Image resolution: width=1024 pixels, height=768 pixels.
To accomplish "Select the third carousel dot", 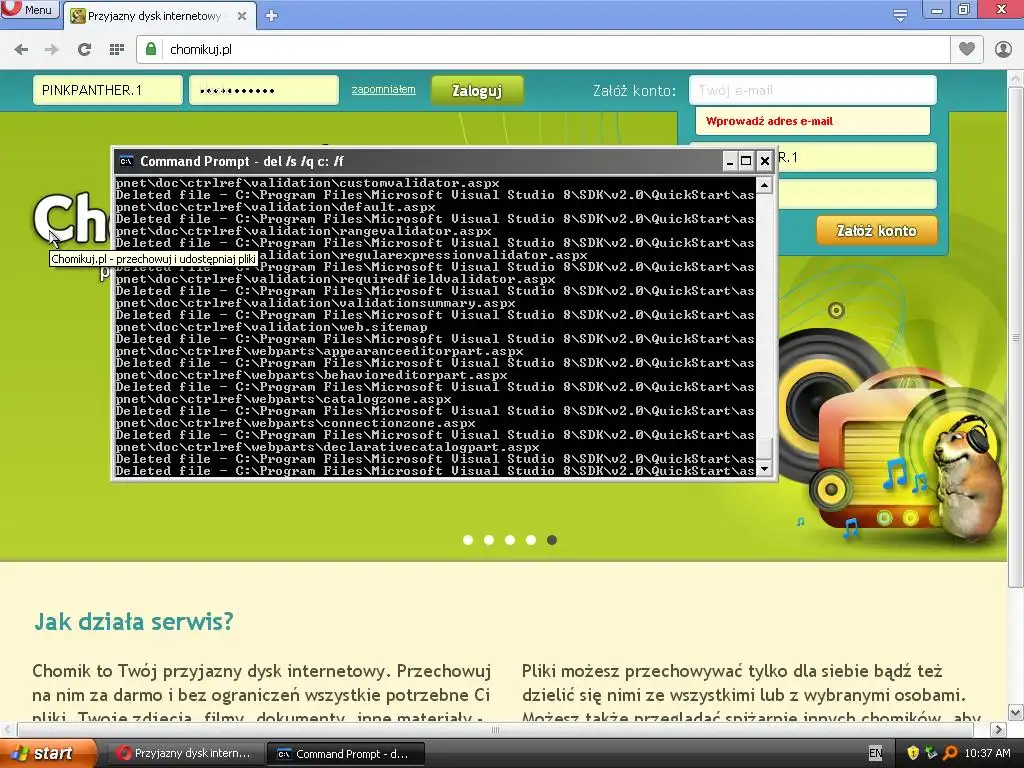I will (510, 540).
